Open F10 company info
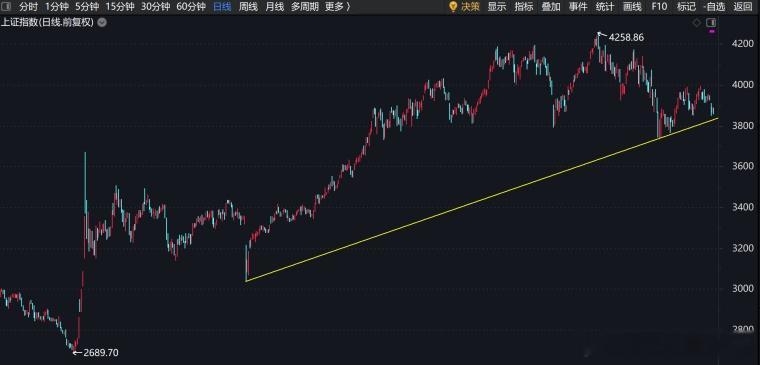 [x=659, y=7]
